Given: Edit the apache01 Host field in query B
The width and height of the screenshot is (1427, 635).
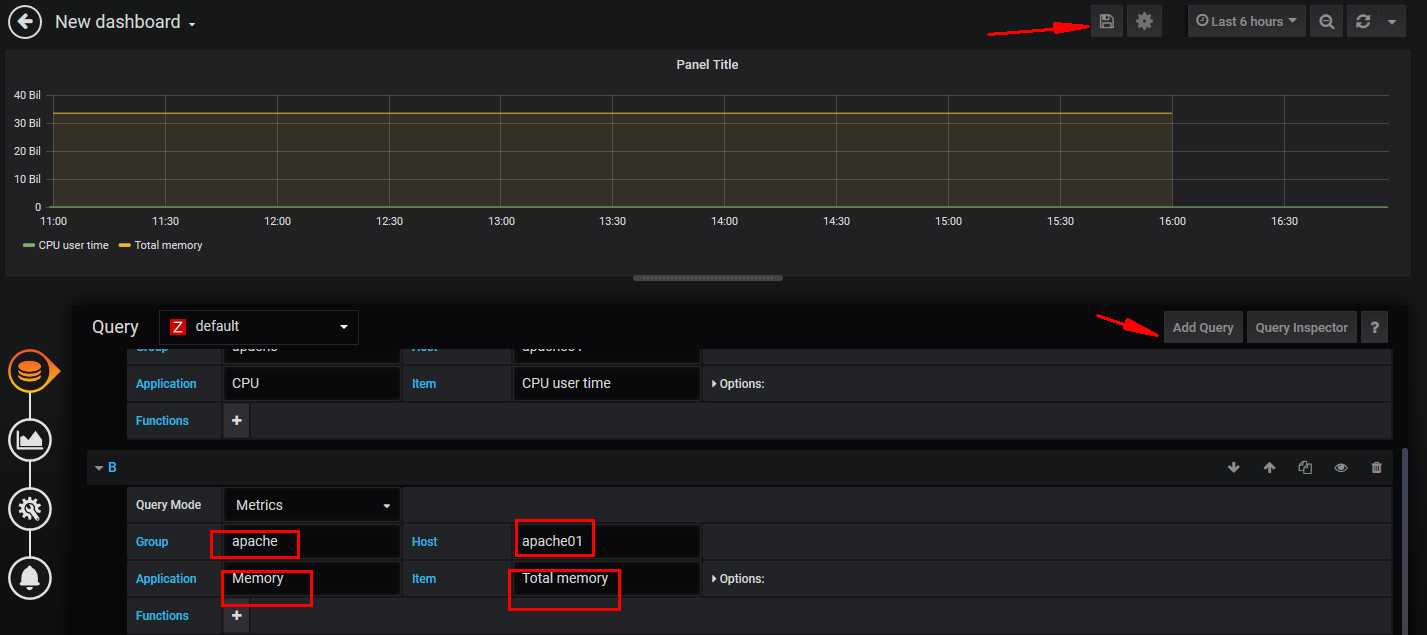Looking at the screenshot, I should click(606, 542).
